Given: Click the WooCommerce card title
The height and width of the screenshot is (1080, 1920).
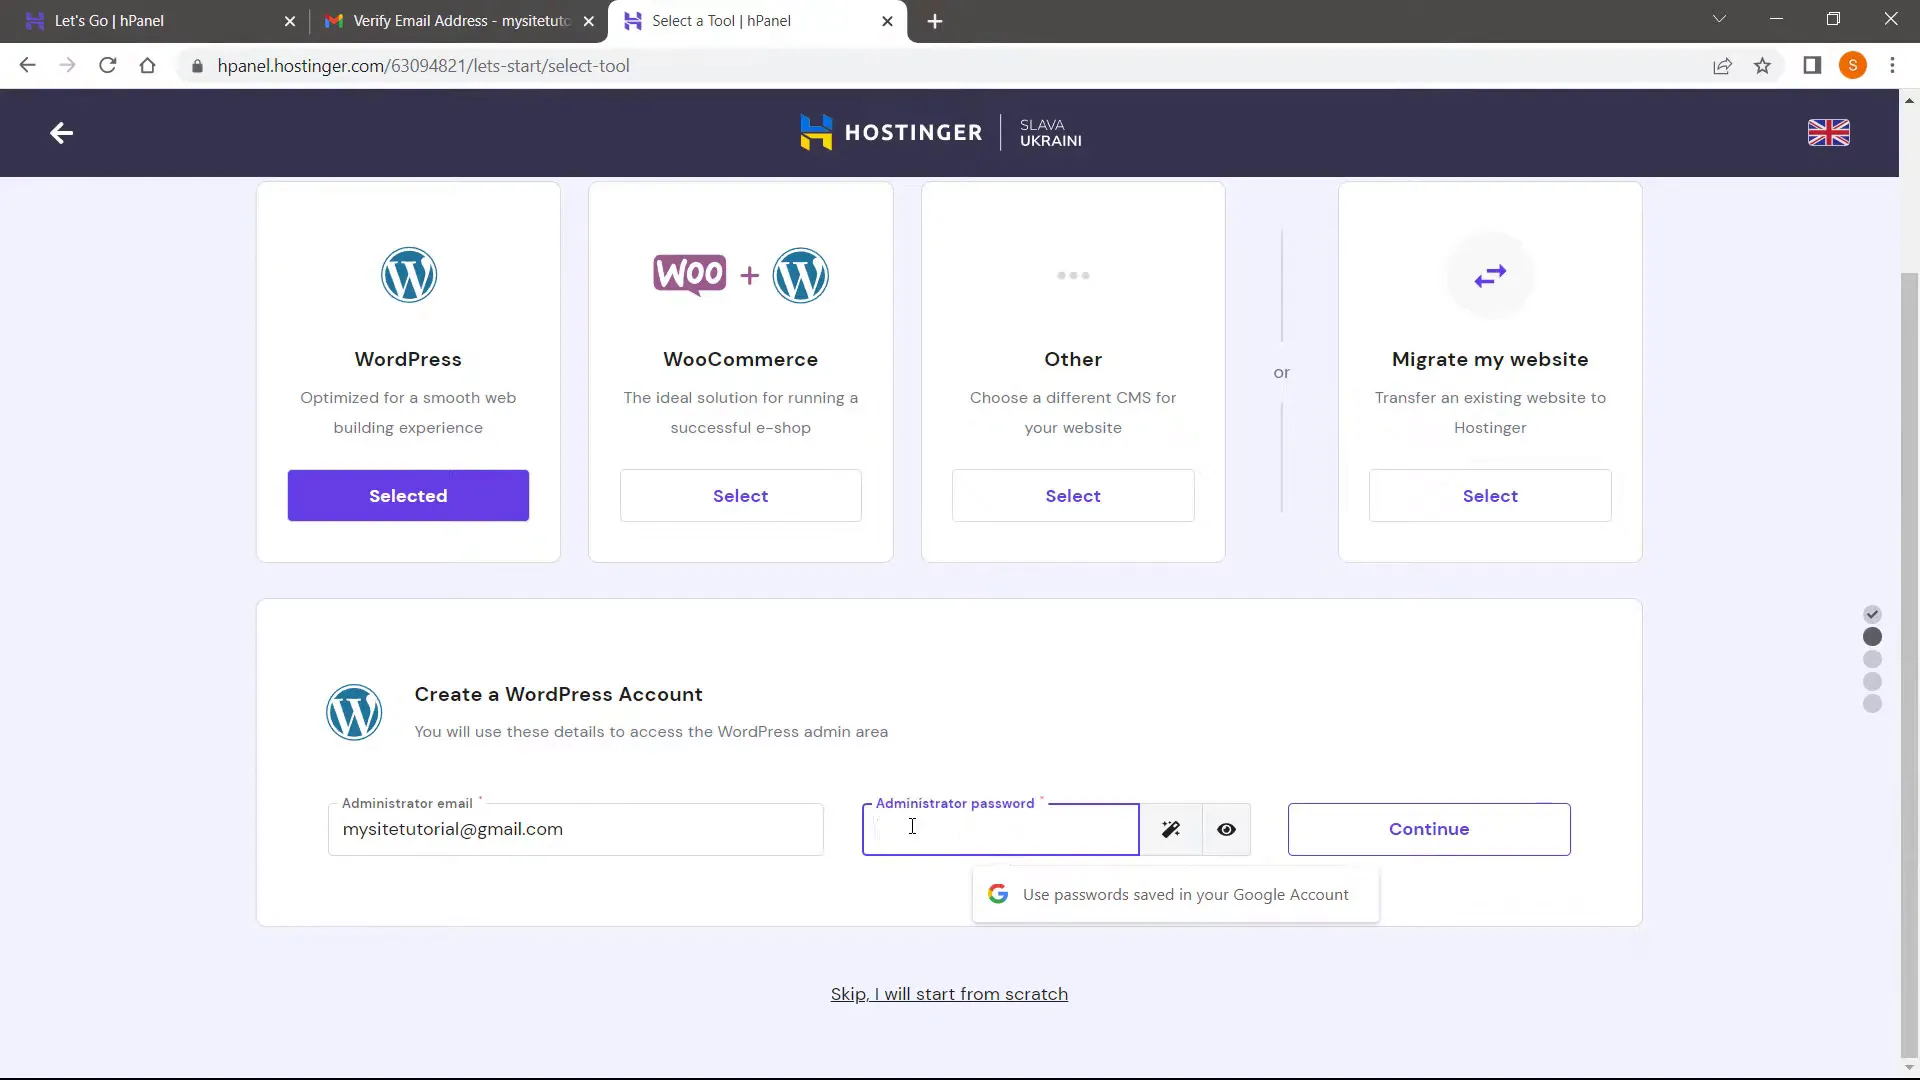Looking at the screenshot, I should coord(741,359).
